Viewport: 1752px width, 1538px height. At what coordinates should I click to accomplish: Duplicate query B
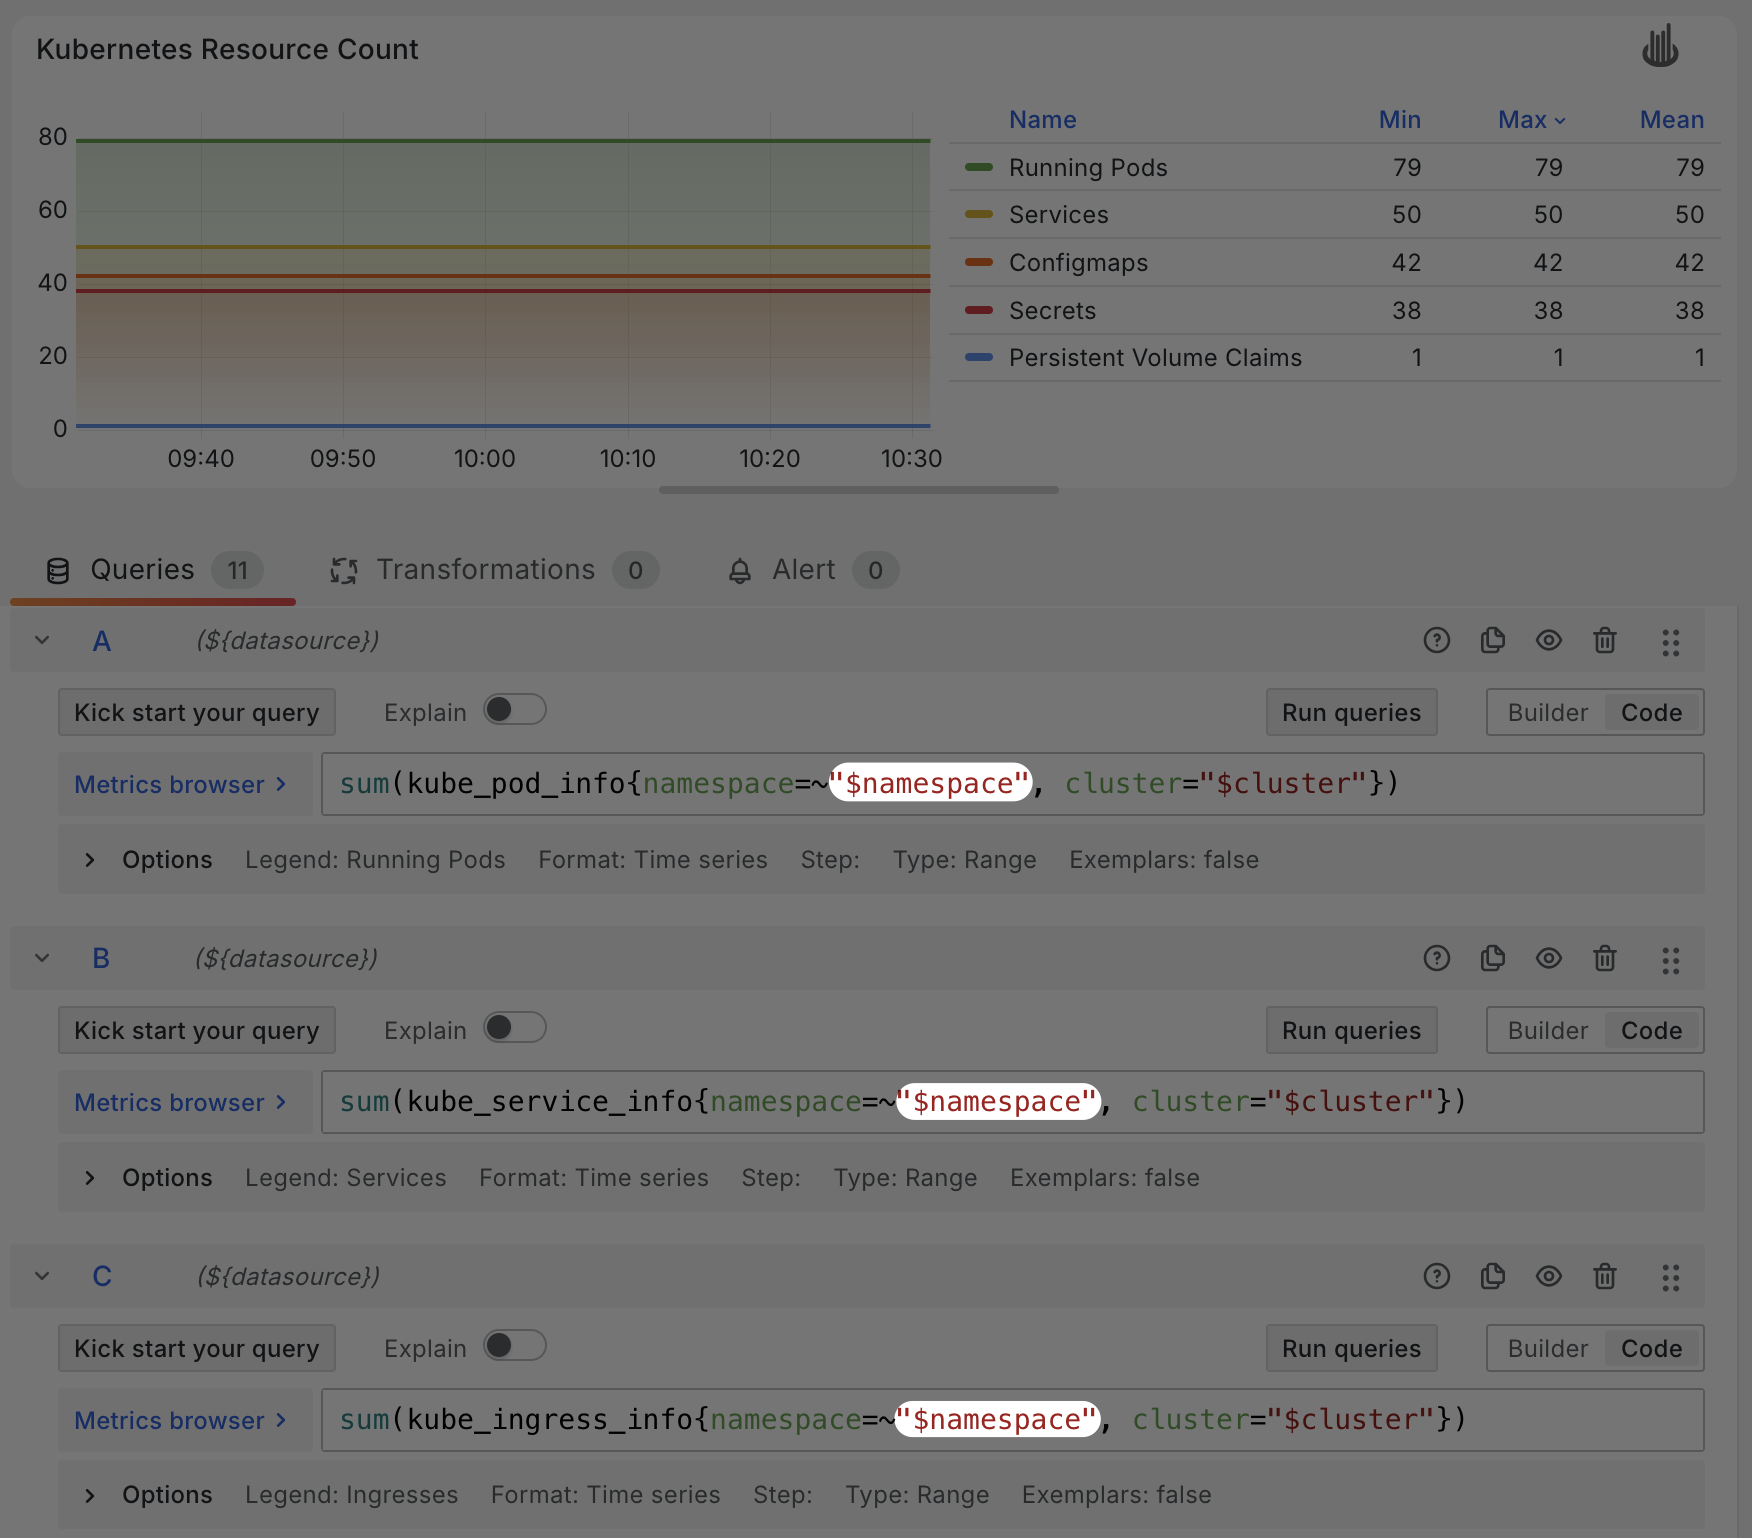(1493, 958)
